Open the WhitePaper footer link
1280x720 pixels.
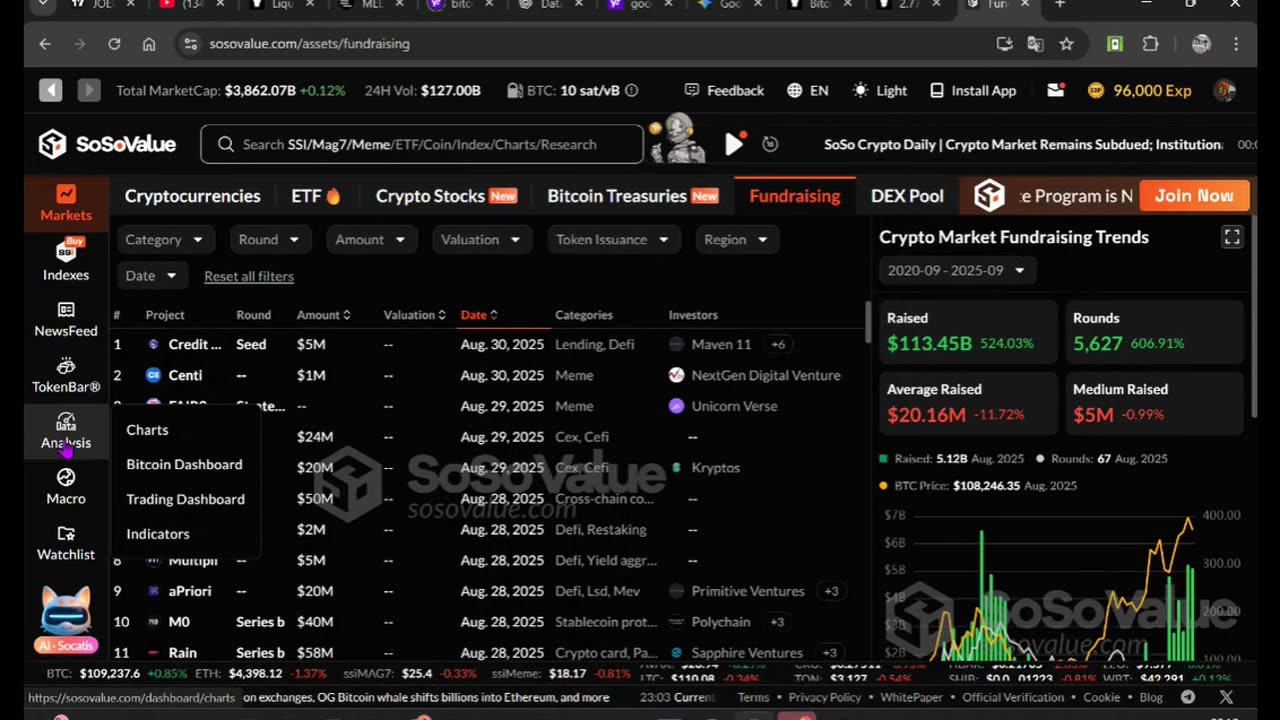point(911,697)
